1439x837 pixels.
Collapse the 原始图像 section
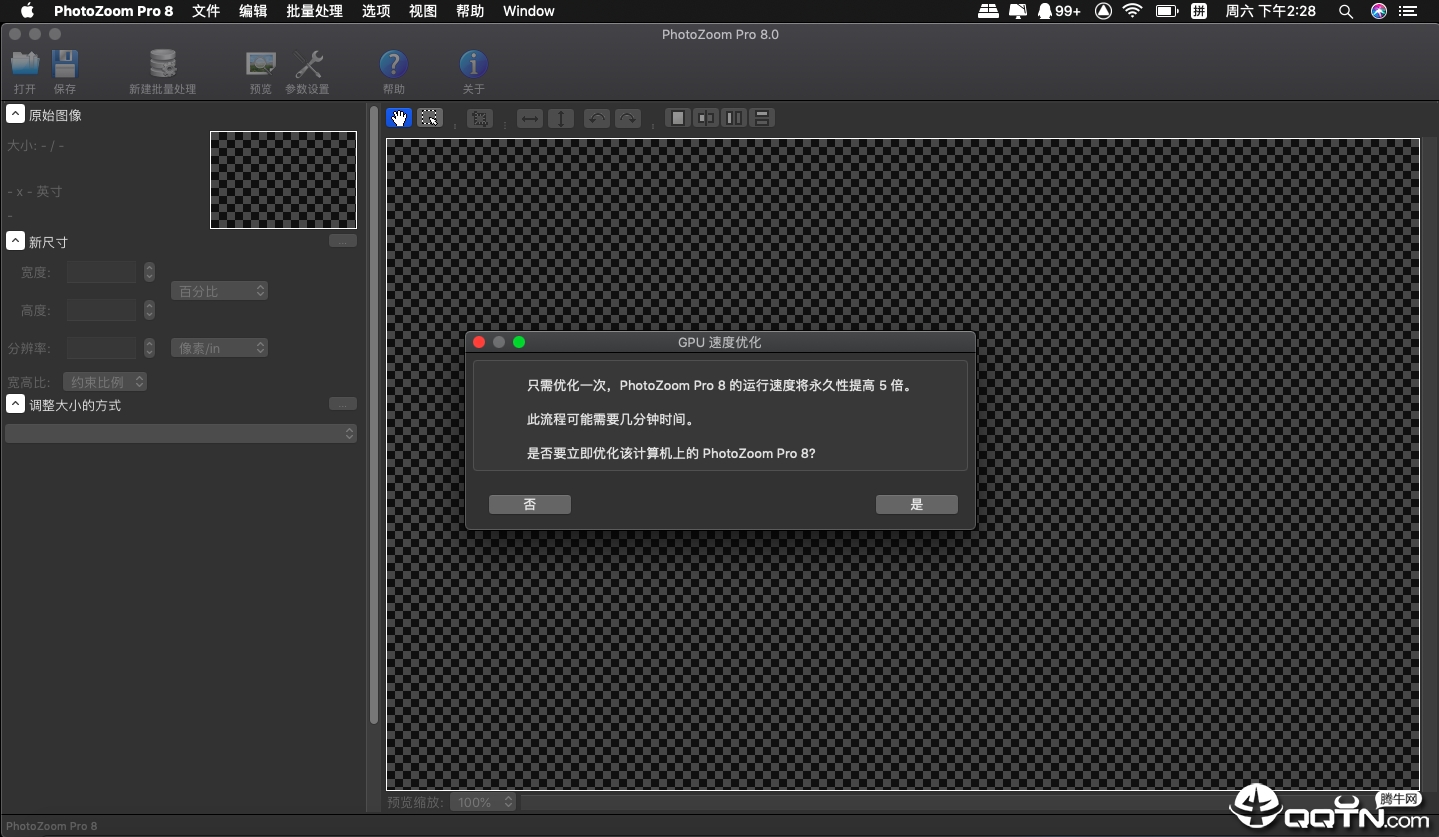tap(15, 114)
